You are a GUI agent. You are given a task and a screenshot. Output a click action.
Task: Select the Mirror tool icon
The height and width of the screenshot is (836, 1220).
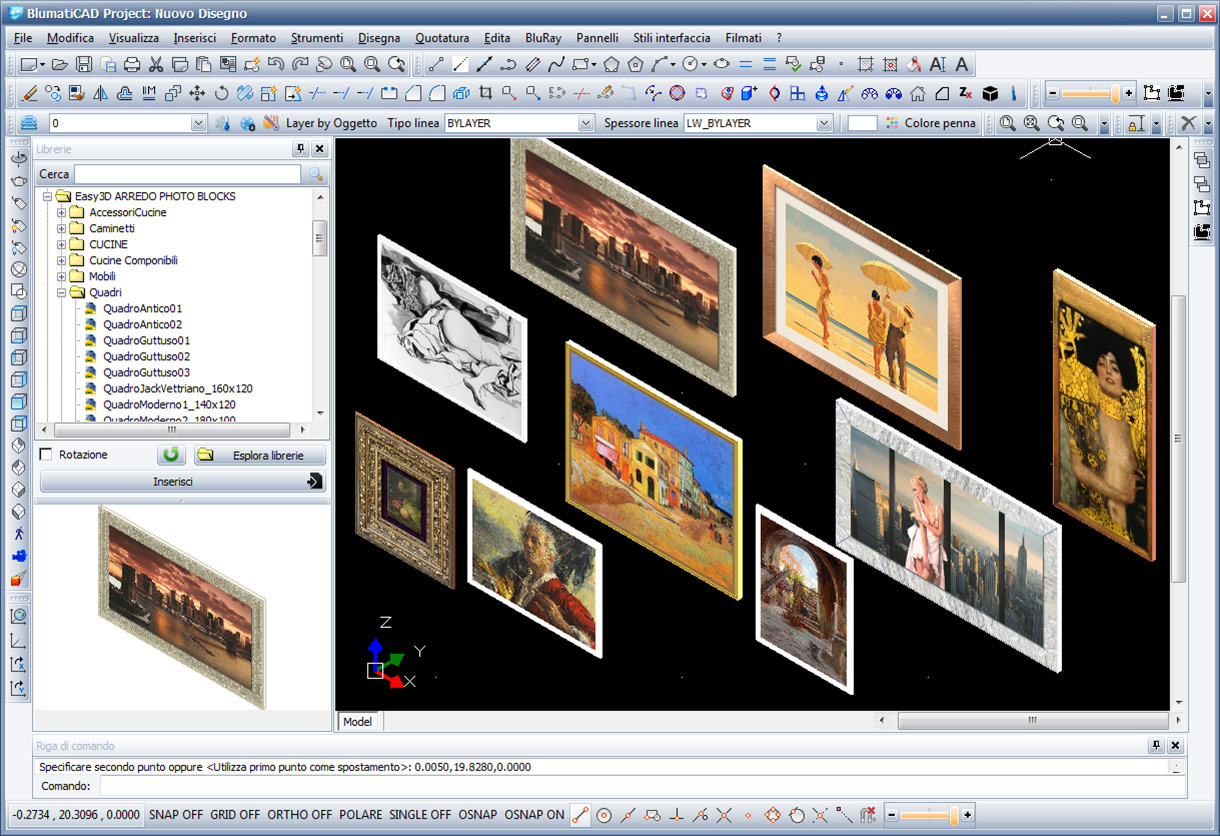[x=100, y=94]
